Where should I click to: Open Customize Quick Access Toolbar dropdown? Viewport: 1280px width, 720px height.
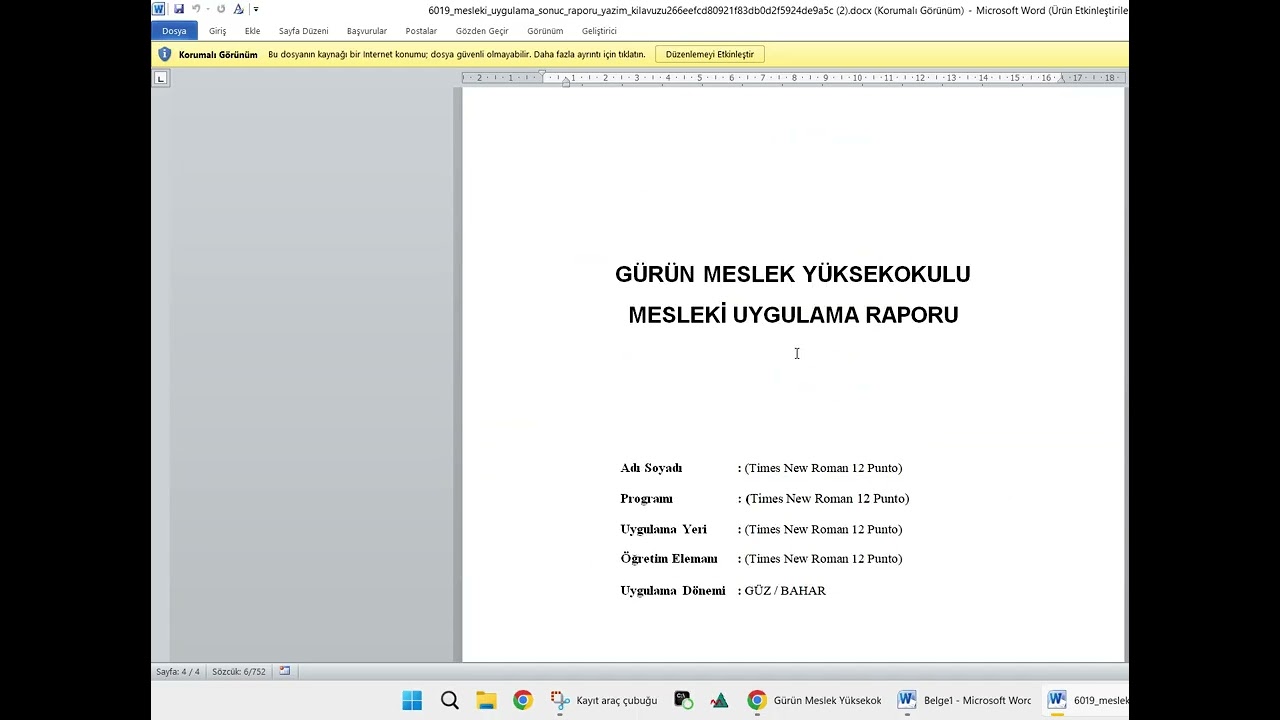click(256, 9)
